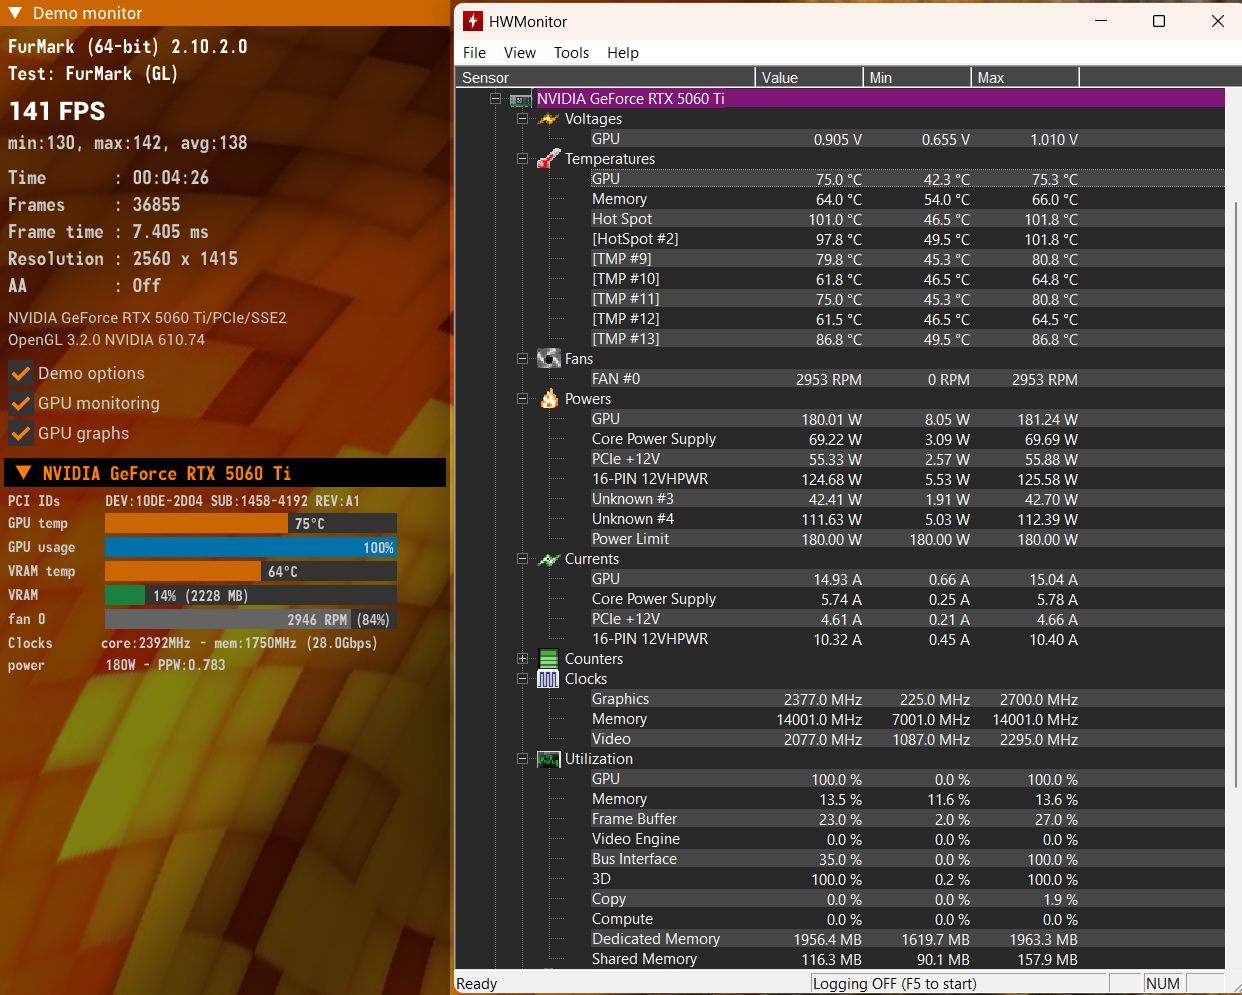Click the GPU usage 100% bar
Viewport: 1242px width, 995px height.
[251, 547]
